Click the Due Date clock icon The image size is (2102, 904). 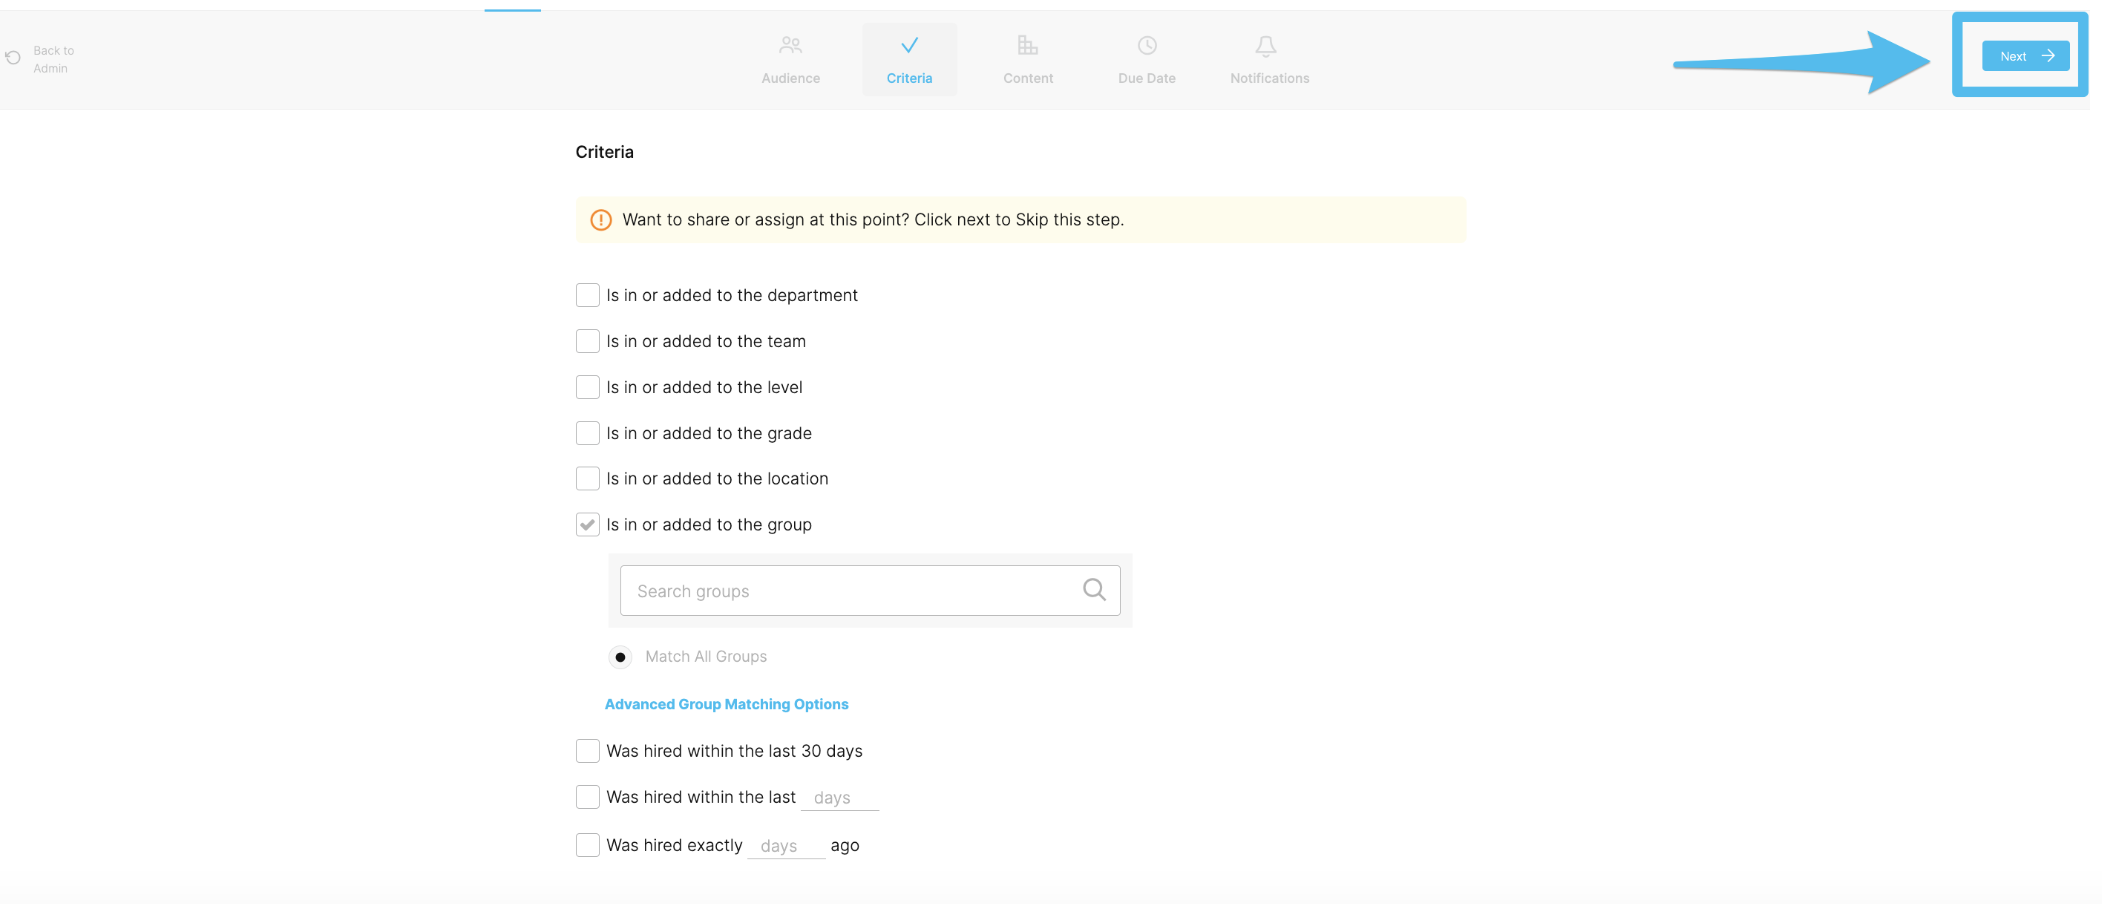1147,45
